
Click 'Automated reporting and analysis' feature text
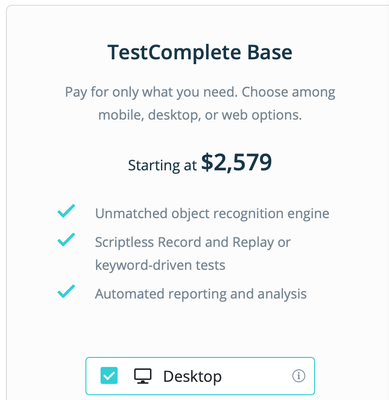pyautogui.click(x=201, y=294)
